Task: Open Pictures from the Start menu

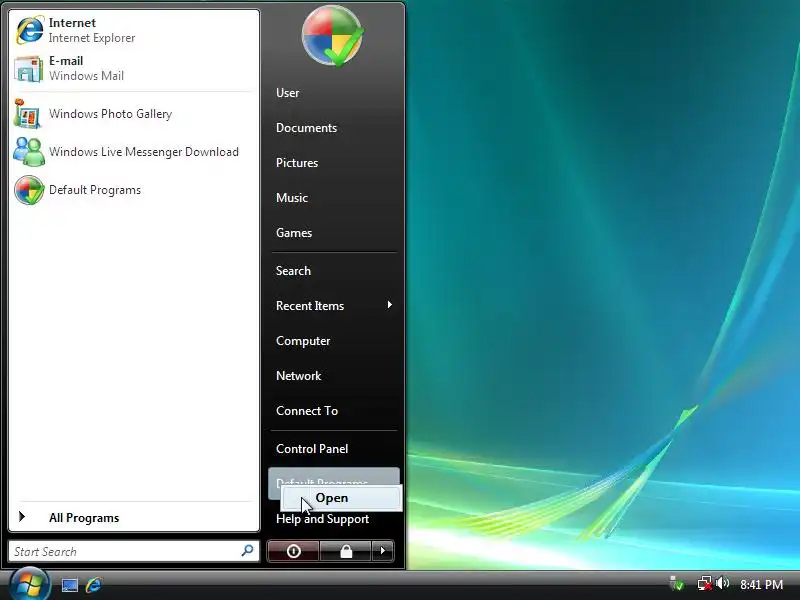Action: pos(297,163)
